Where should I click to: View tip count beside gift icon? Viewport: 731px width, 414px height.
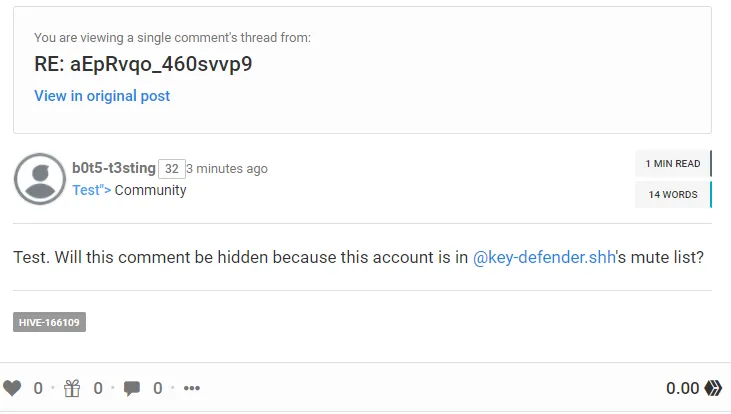click(x=98, y=388)
